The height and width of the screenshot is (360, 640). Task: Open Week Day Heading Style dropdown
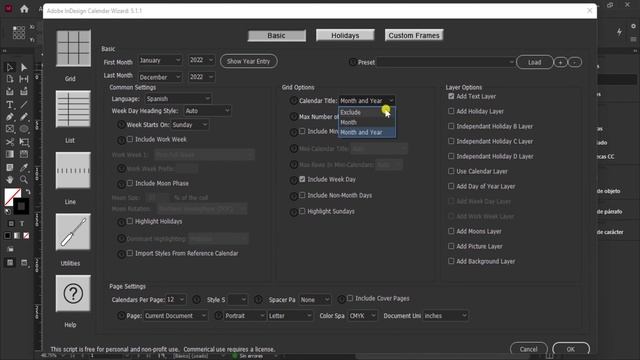pos(207,111)
